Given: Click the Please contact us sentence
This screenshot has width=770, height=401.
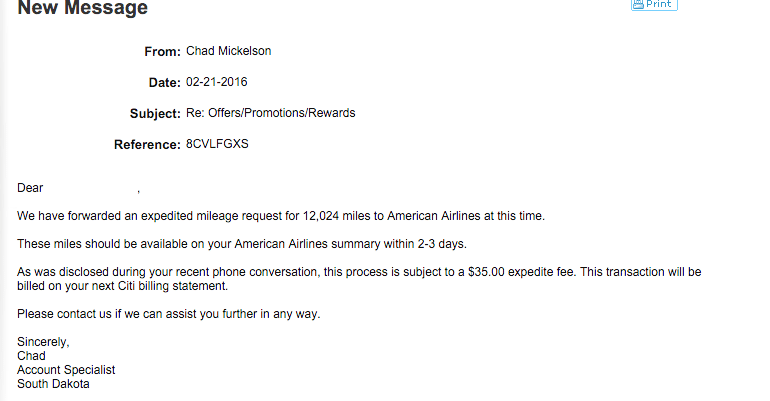Looking at the screenshot, I should click(x=168, y=314).
